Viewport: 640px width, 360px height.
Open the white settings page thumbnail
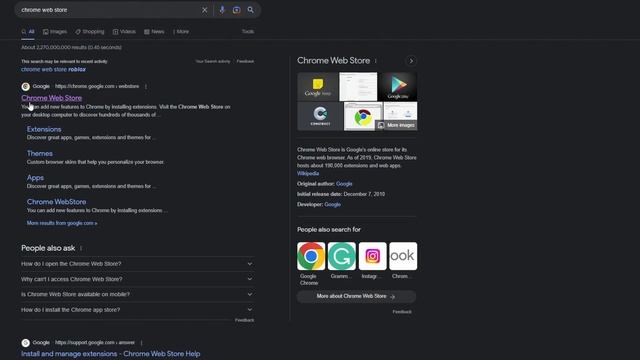[x=358, y=87]
